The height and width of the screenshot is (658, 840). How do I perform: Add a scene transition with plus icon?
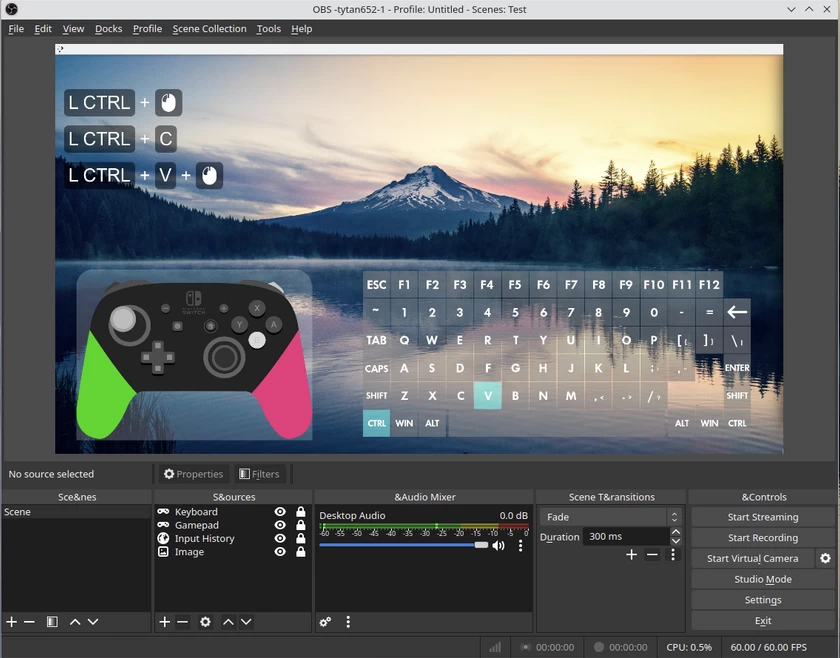[631, 555]
